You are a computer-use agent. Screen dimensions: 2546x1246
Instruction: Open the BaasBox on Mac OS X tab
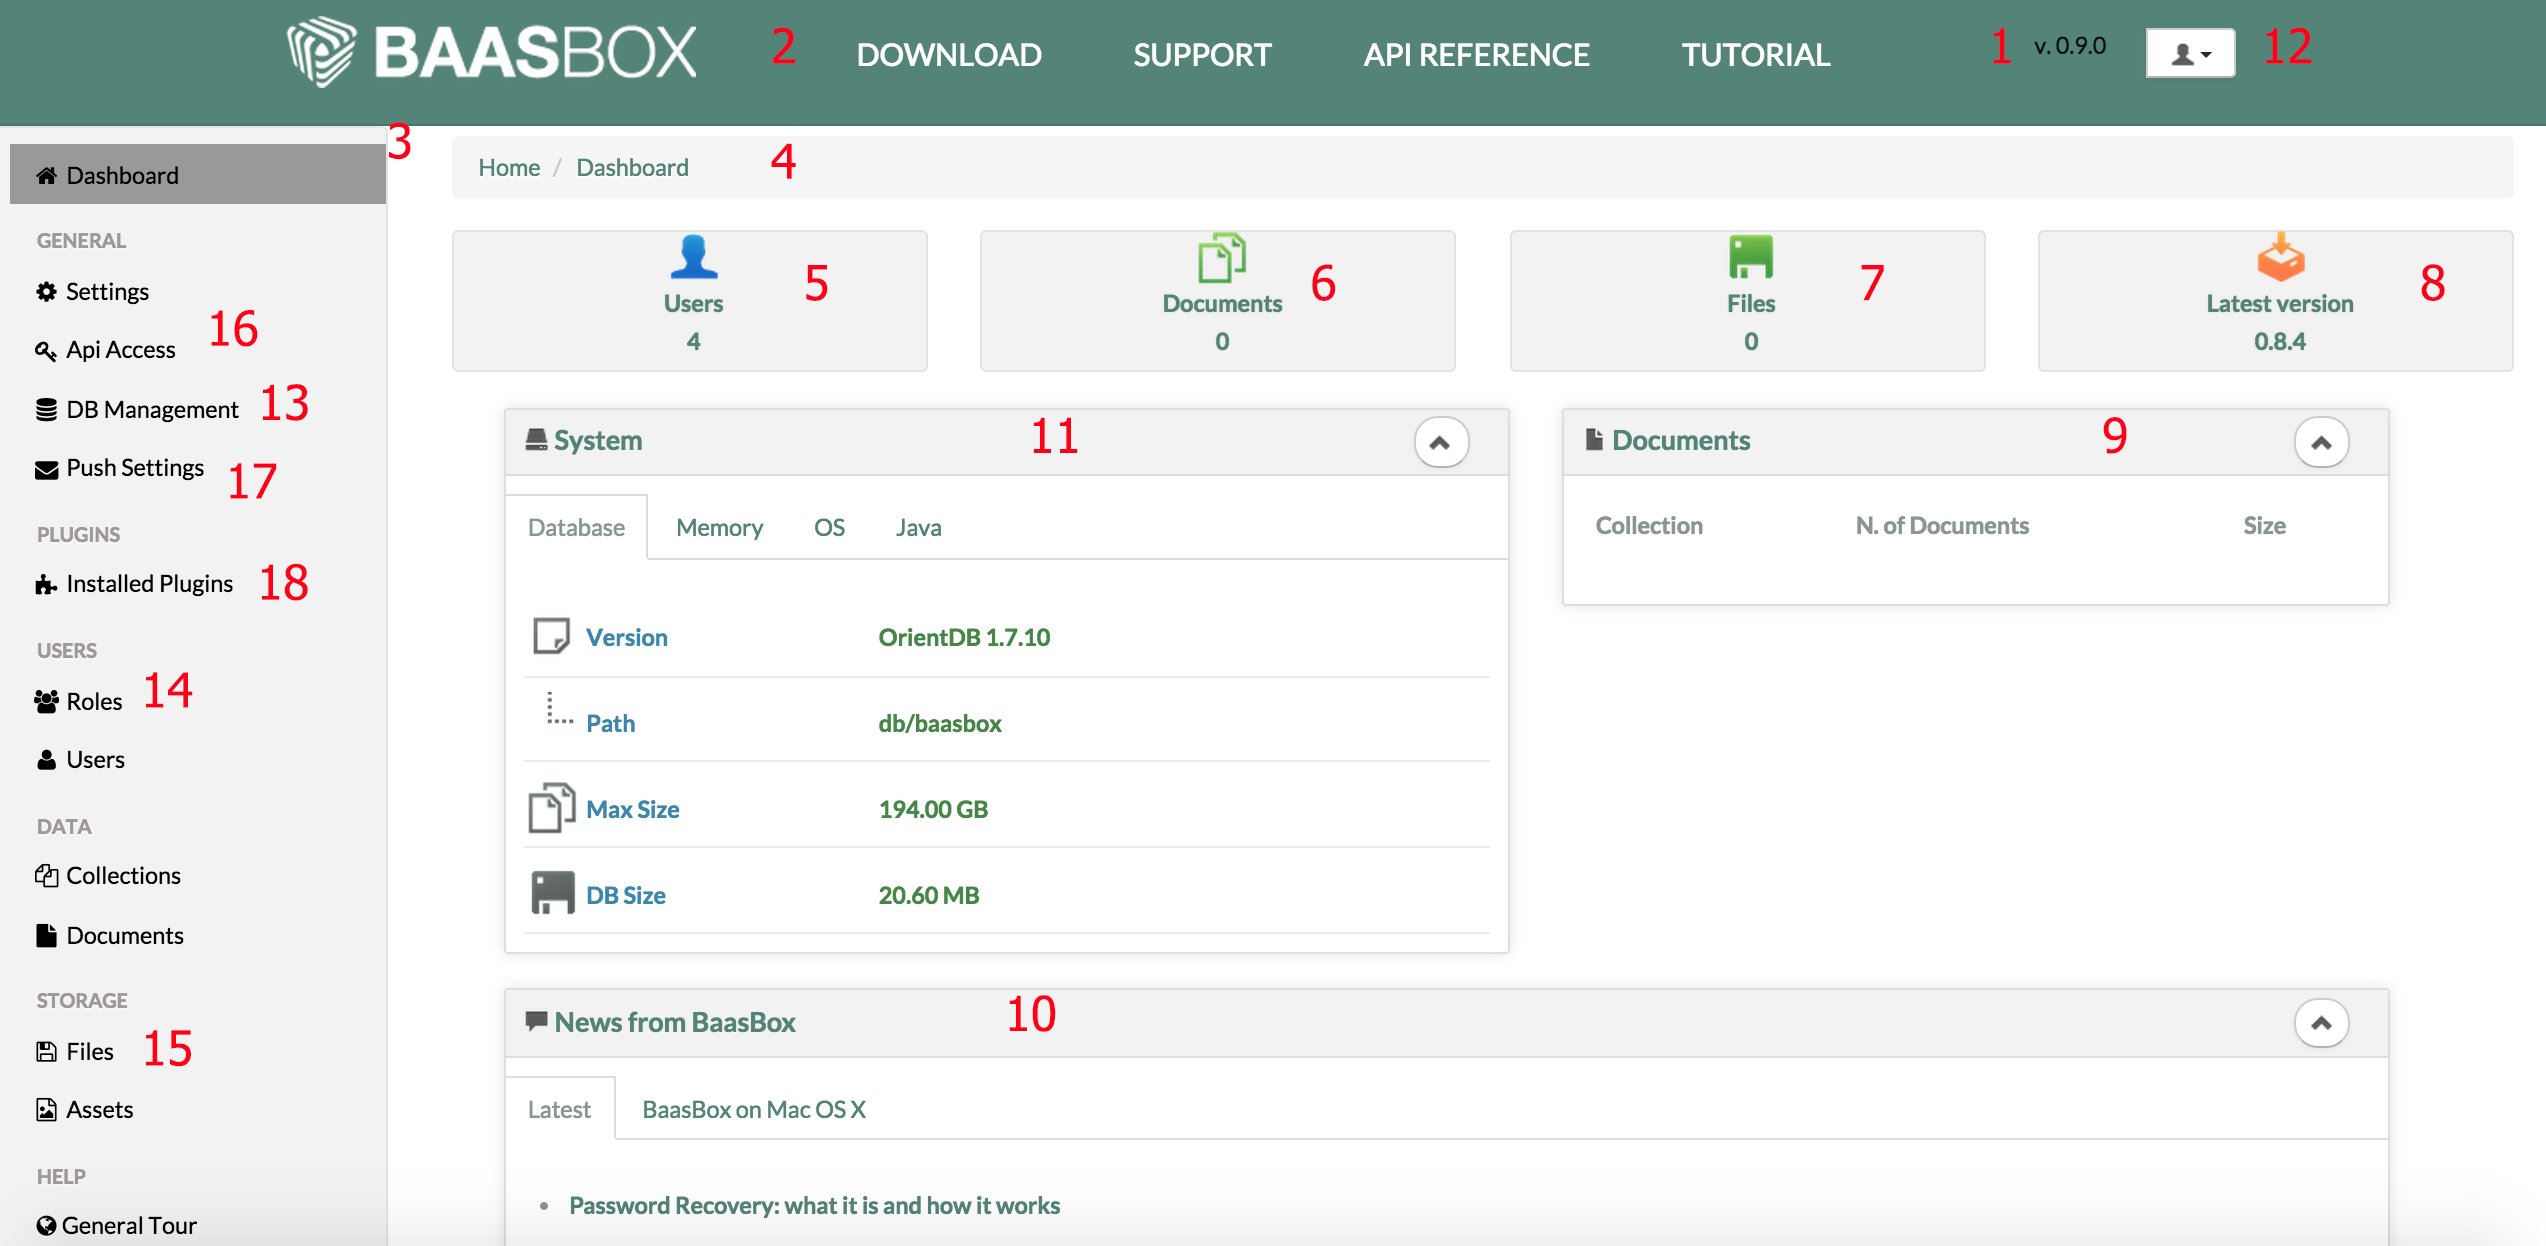753,1110
